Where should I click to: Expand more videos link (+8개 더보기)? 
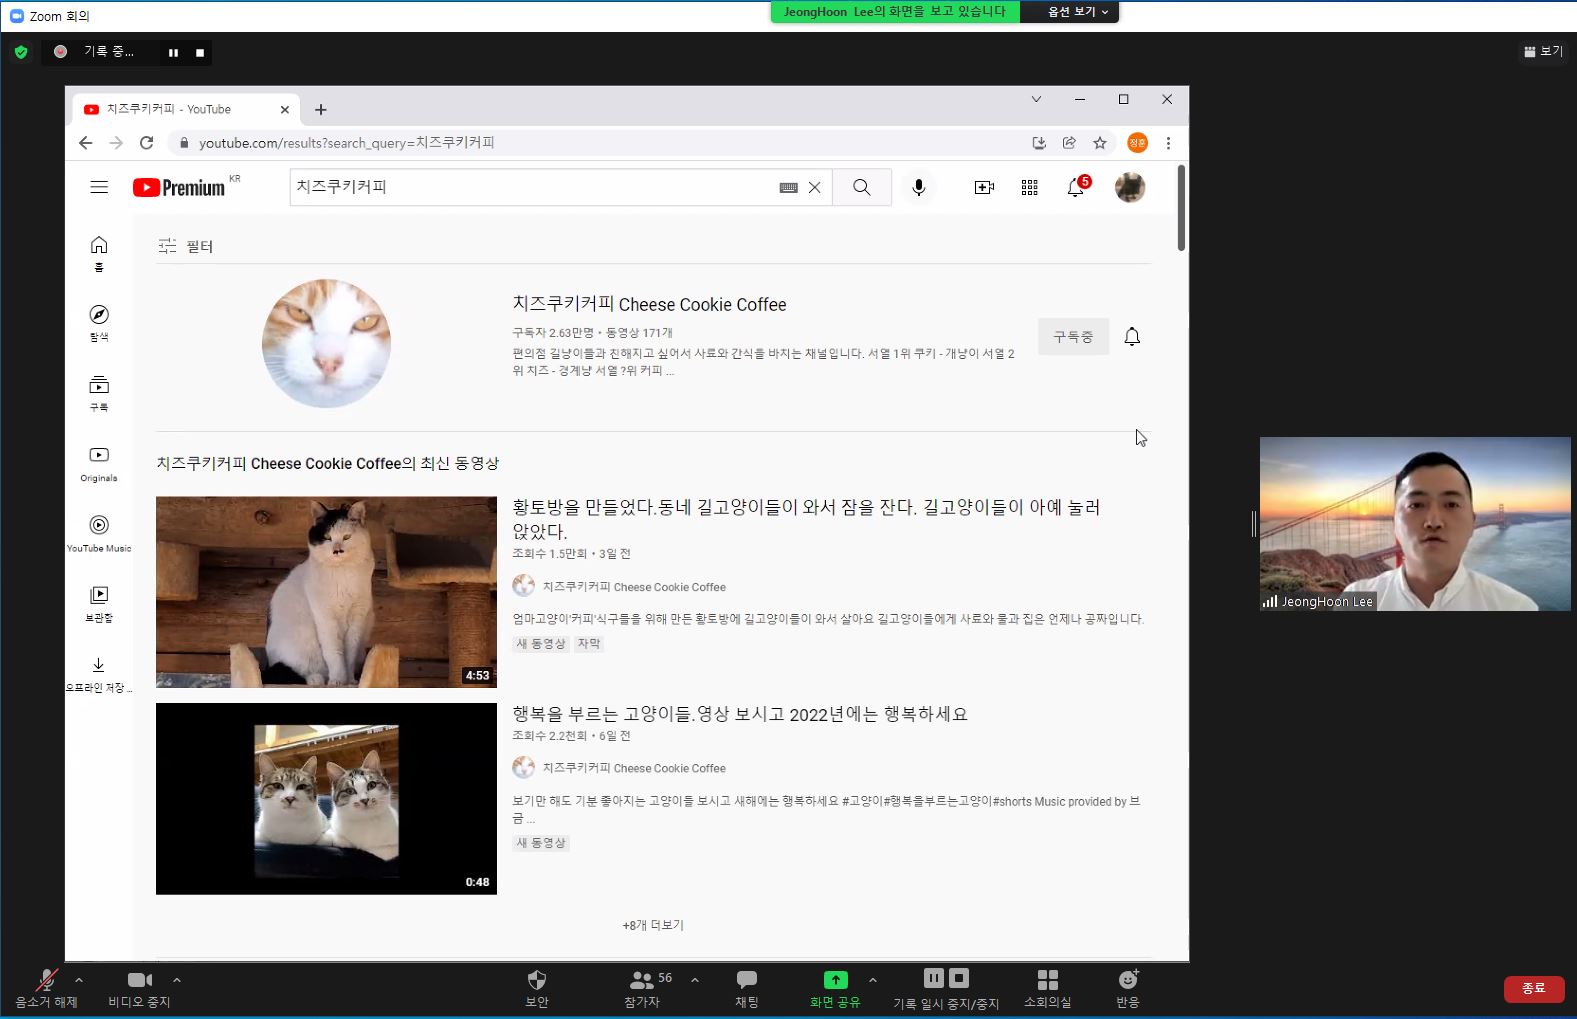(x=652, y=925)
